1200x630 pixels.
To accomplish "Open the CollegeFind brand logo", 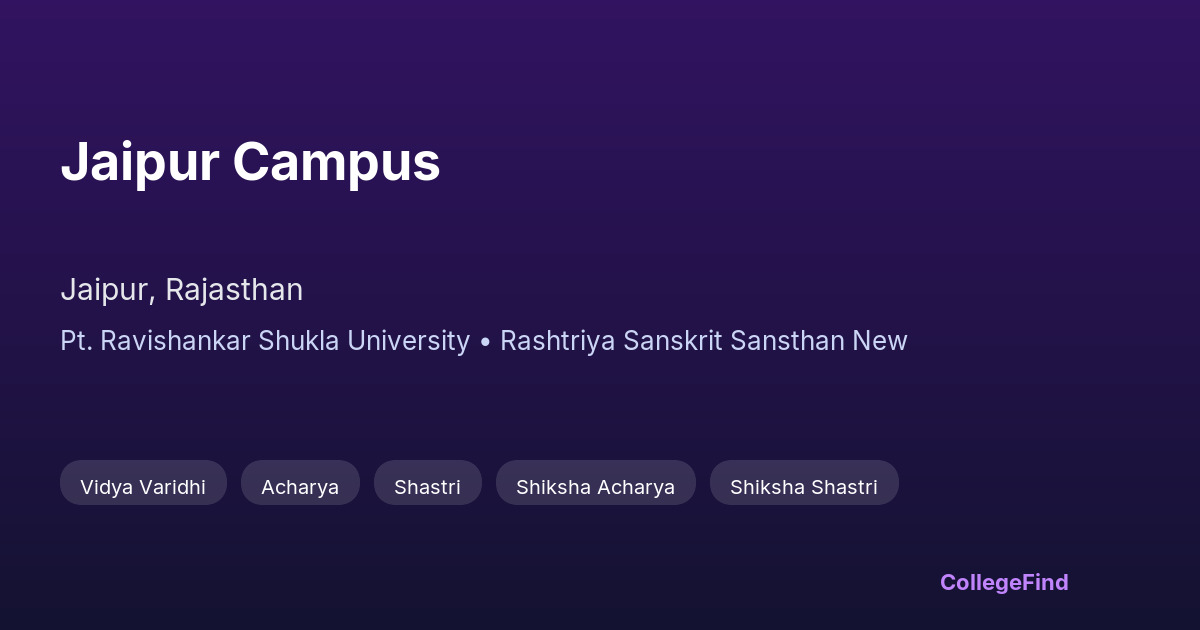I will 1004,582.
